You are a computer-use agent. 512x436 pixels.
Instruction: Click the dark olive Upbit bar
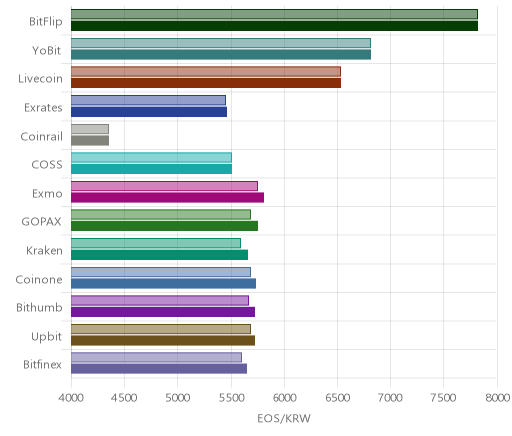[163, 340]
